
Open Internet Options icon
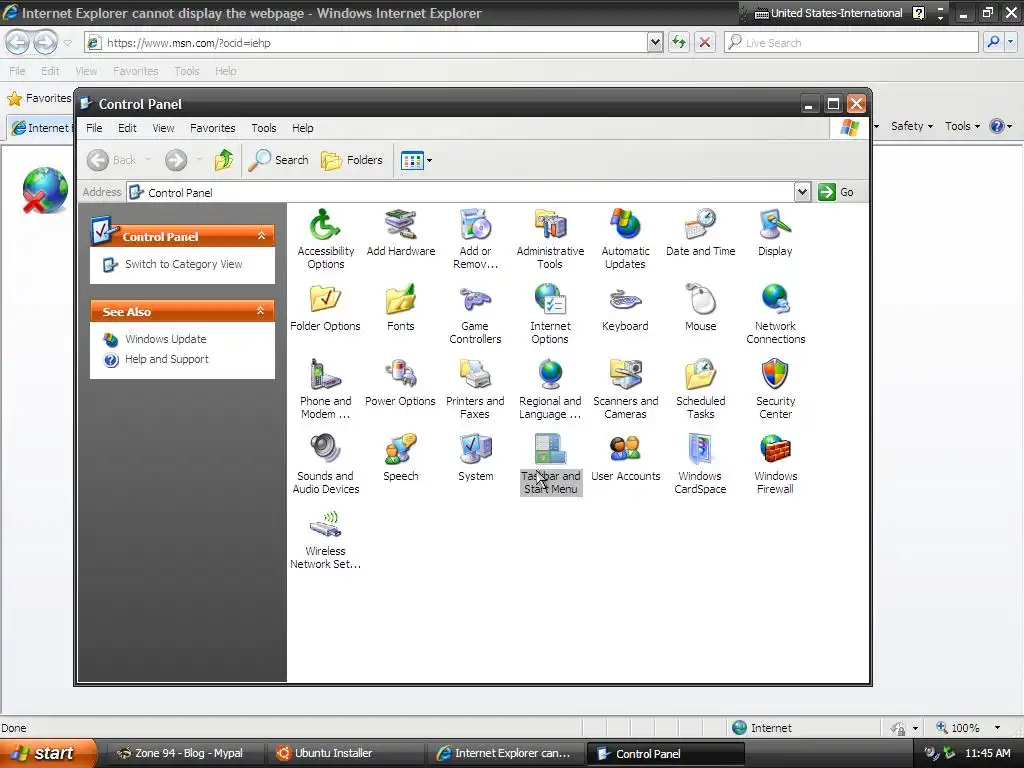[x=550, y=314]
